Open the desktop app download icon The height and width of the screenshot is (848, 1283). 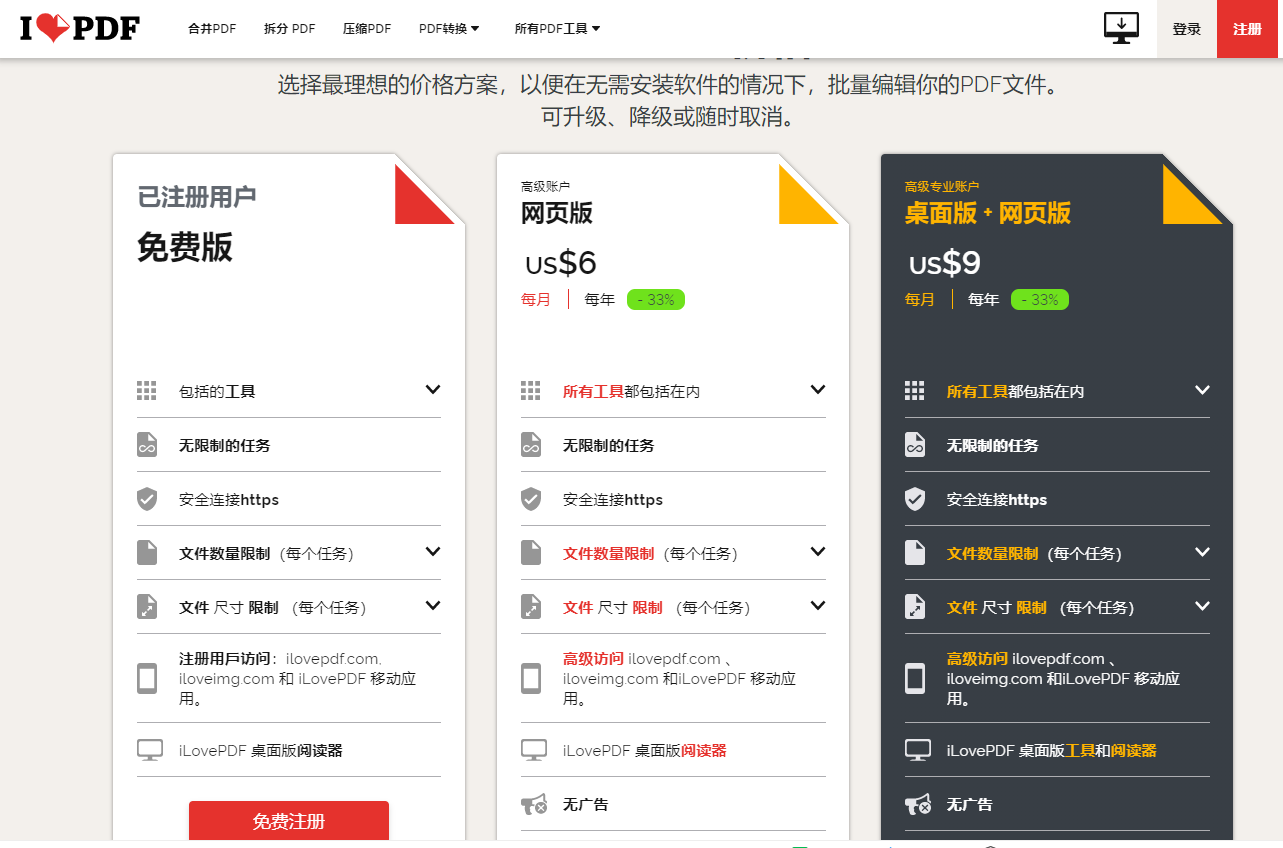[x=1121, y=28]
